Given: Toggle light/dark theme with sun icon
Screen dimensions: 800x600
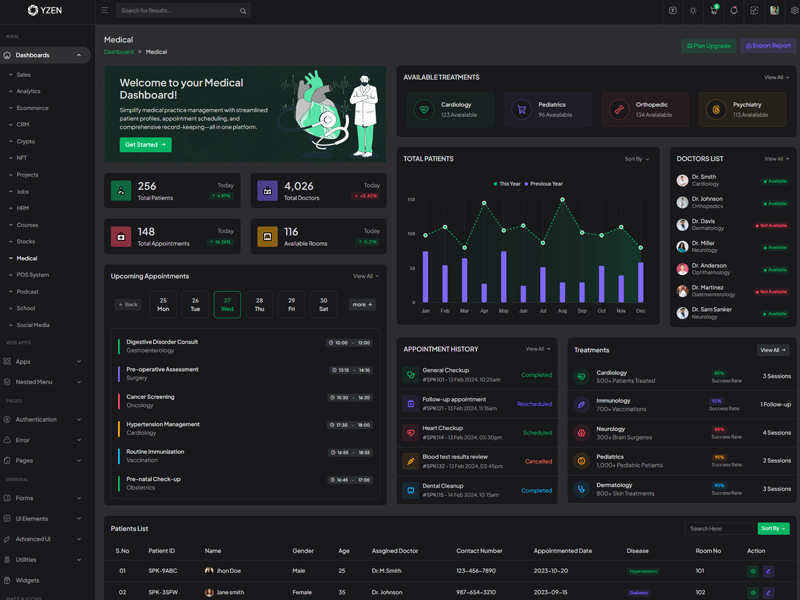Looking at the screenshot, I should 693,11.
